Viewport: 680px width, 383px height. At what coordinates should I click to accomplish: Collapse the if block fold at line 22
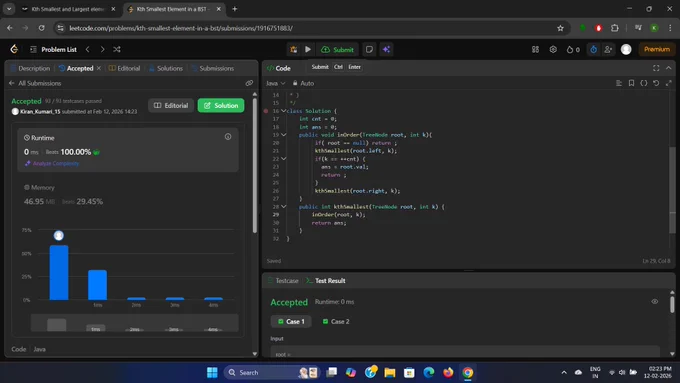pos(284,159)
